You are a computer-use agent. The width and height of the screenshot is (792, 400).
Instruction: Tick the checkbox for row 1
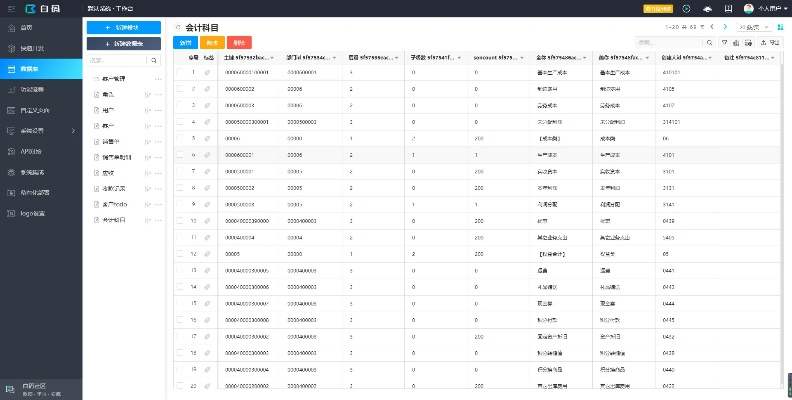pos(180,73)
